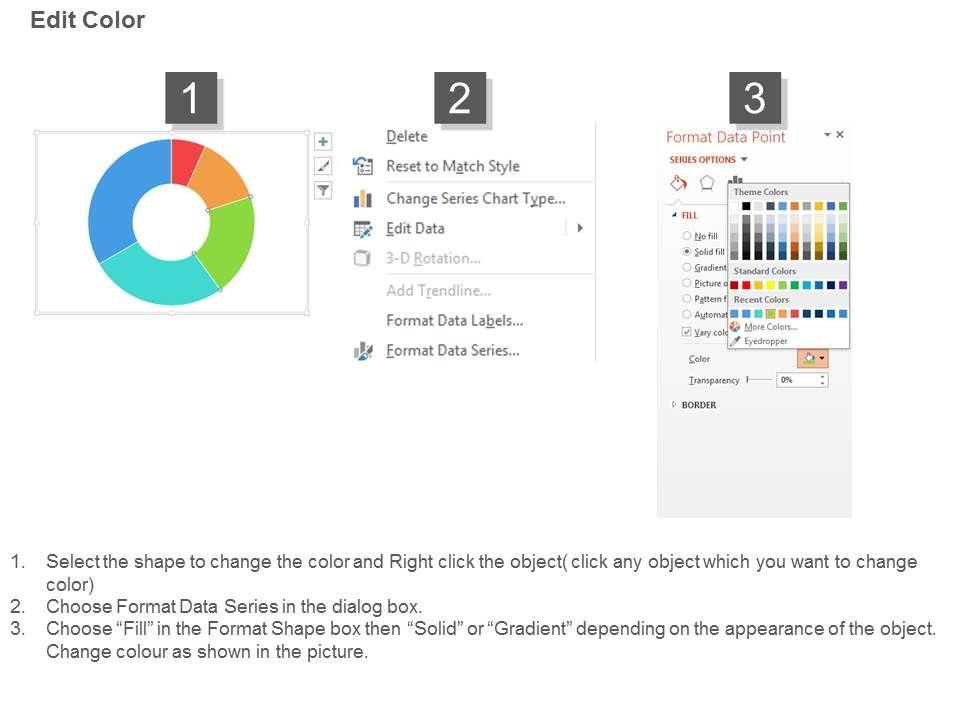Click the Transparency percentage field
This screenshot has height=720, width=960.
(797, 380)
